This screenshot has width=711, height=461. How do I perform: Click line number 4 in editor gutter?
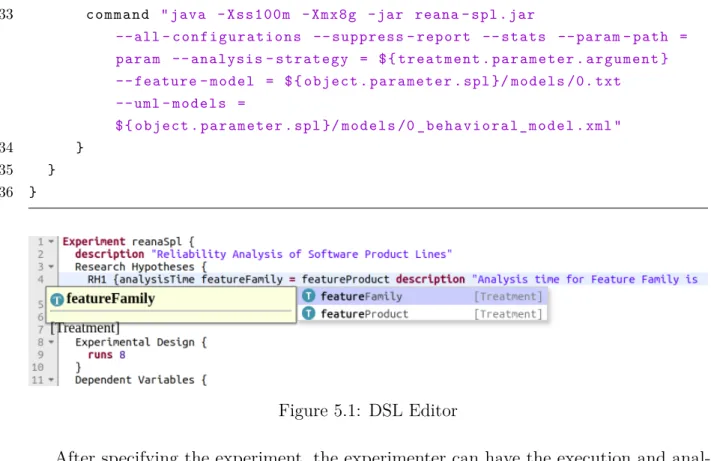coord(40,279)
